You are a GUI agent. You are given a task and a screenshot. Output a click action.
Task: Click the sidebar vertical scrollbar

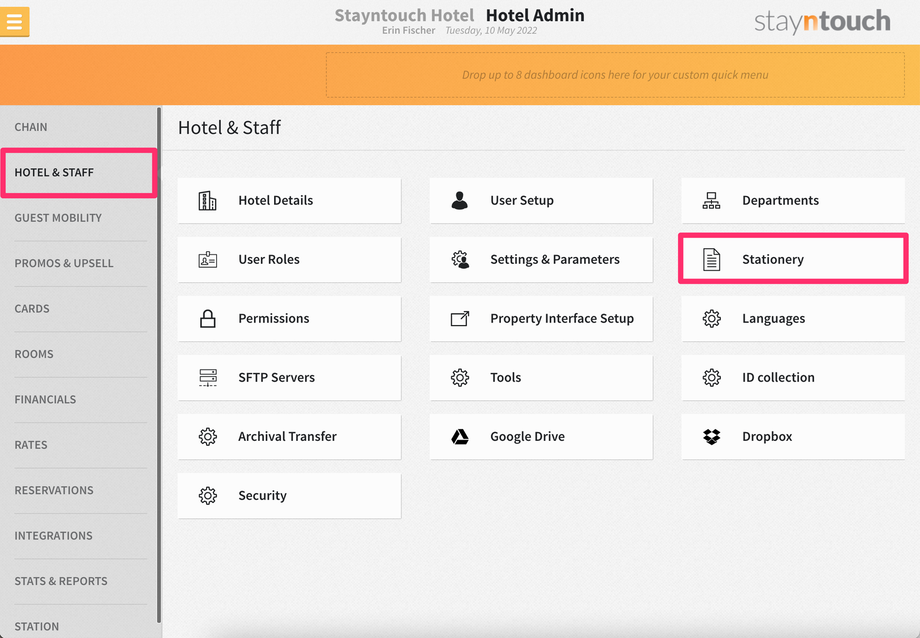pos(158,365)
